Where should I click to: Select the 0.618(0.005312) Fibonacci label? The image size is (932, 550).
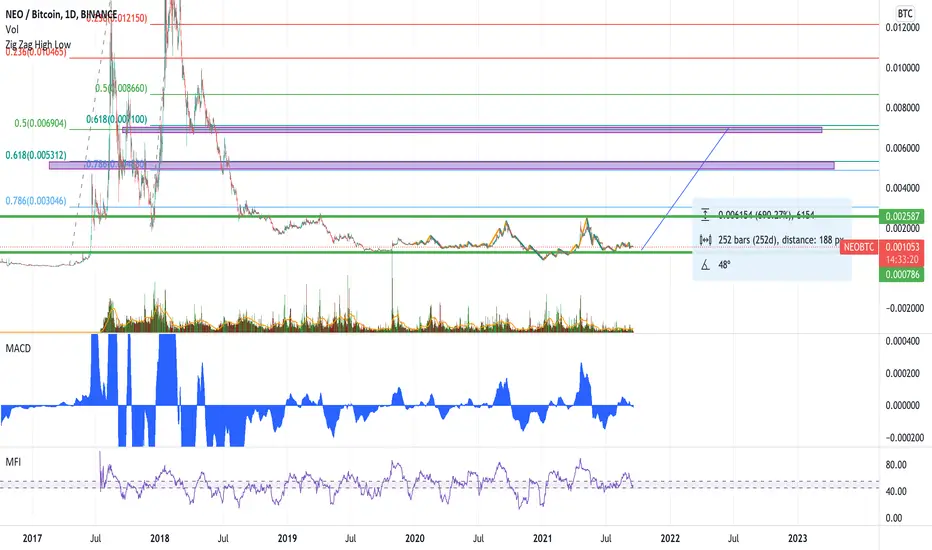[x=36, y=155]
